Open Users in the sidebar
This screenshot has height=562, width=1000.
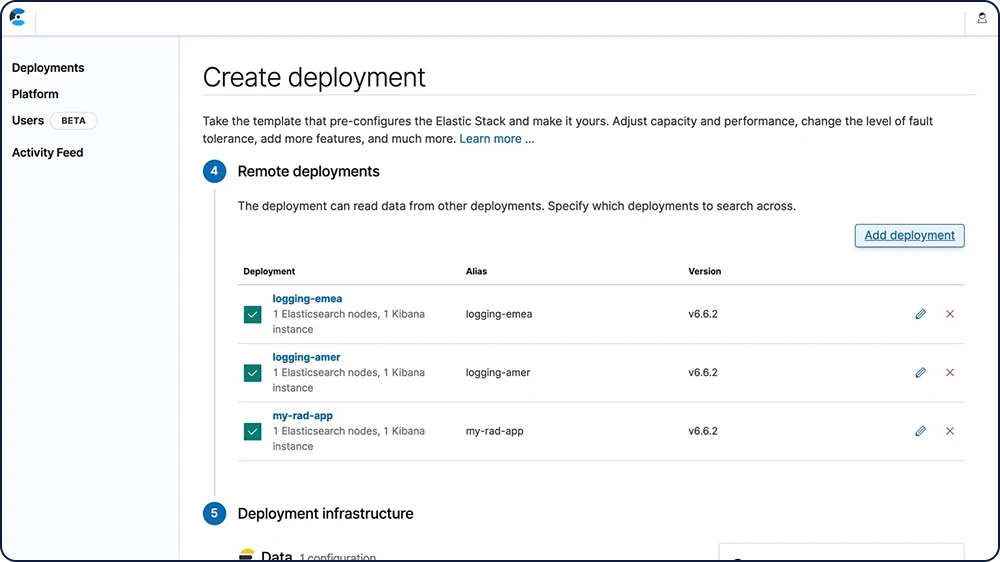click(28, 121)
